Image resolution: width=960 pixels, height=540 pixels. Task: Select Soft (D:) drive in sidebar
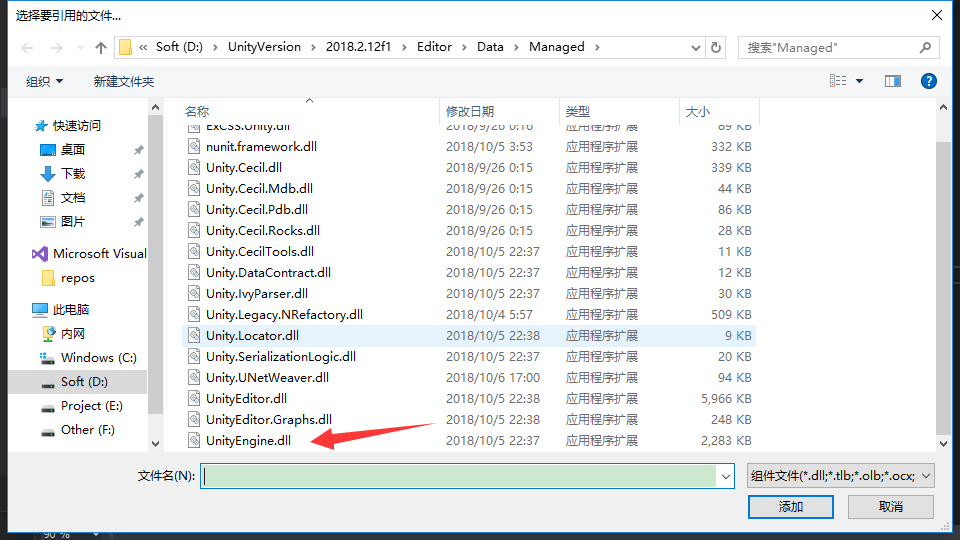pyautogui.click(x=78, y=382)
